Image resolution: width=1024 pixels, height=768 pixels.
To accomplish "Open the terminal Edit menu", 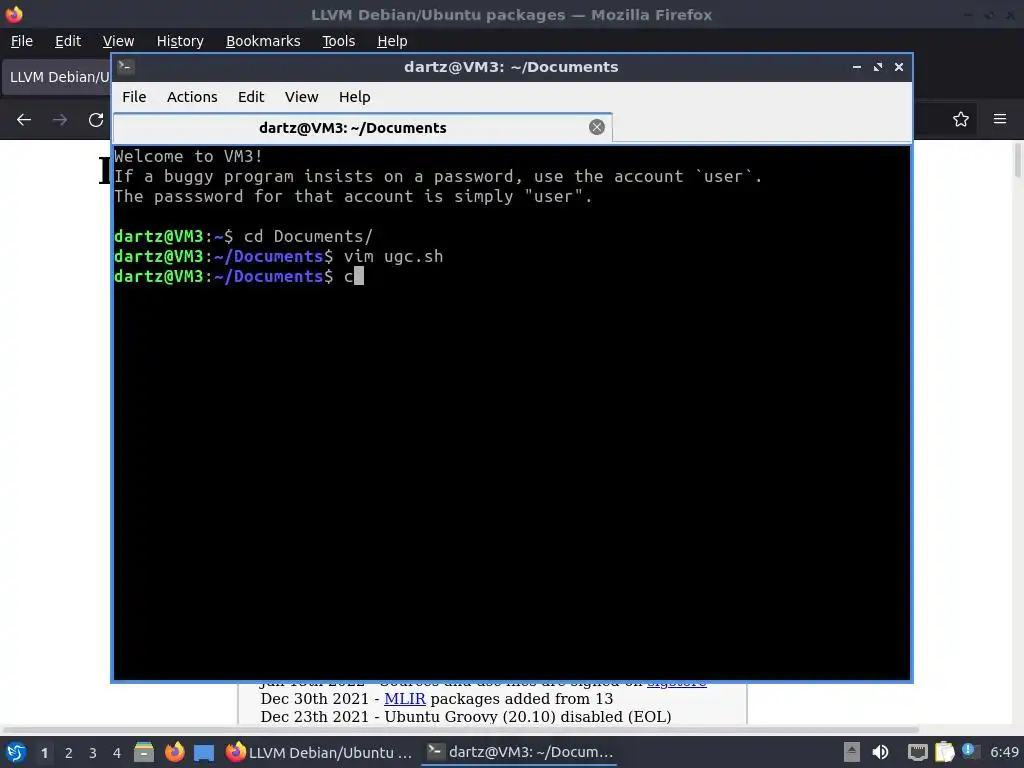I will (251, 97).
